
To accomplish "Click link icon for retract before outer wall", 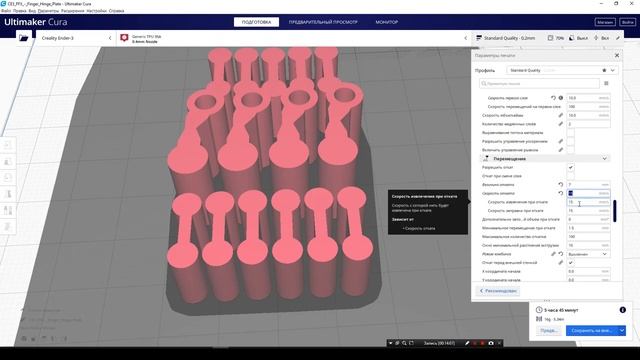I will pyautogui.click(x=560, y=262).
